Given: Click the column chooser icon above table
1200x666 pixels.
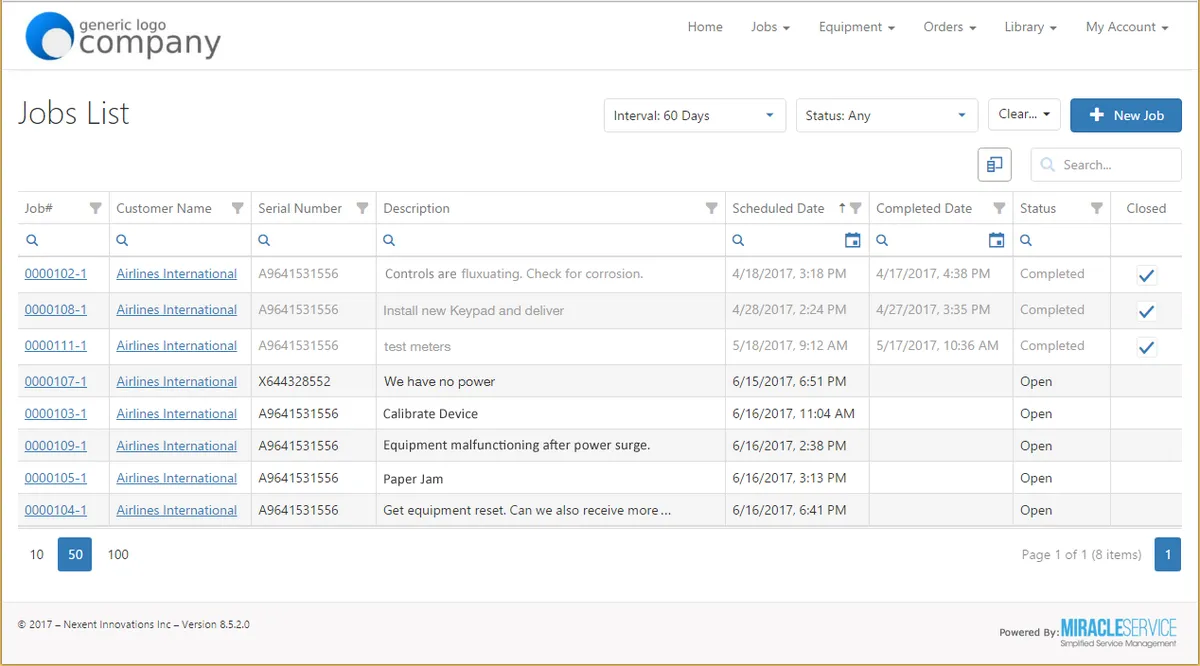Looking at the screenshot, I should click(994, 165).
